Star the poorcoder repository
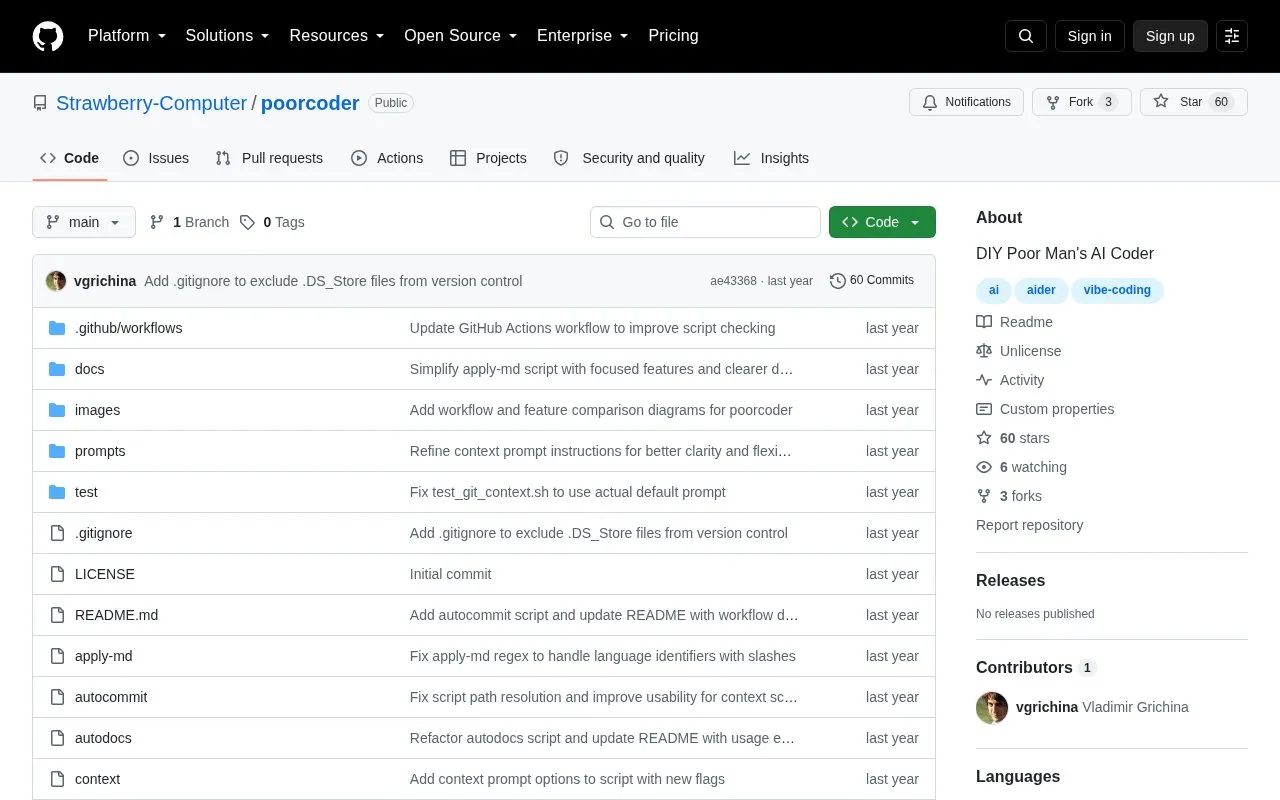Viewport: 1280px width, 800px height. 1193,102
